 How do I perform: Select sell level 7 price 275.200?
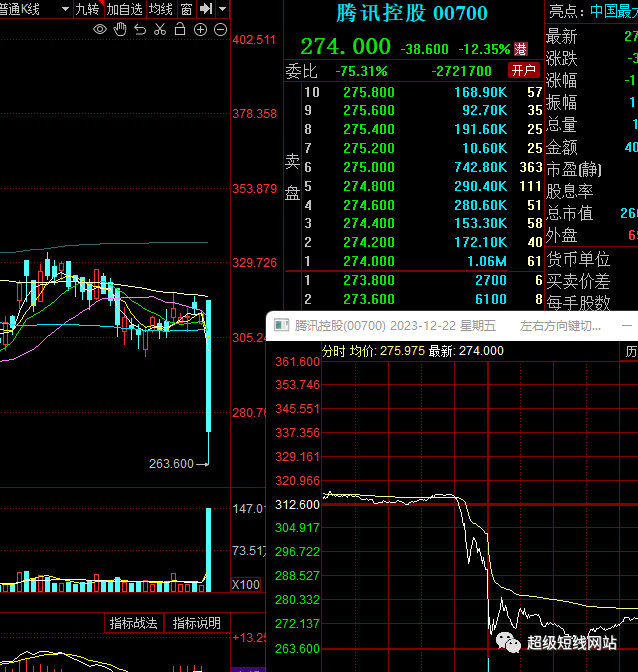pyautogui.click(x=369, y=148)
